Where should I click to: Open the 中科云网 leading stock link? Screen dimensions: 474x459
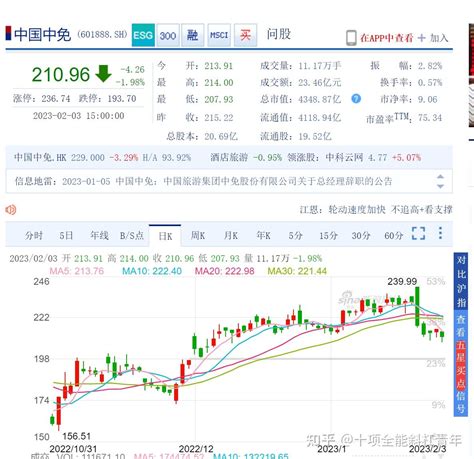pos(344,157)
